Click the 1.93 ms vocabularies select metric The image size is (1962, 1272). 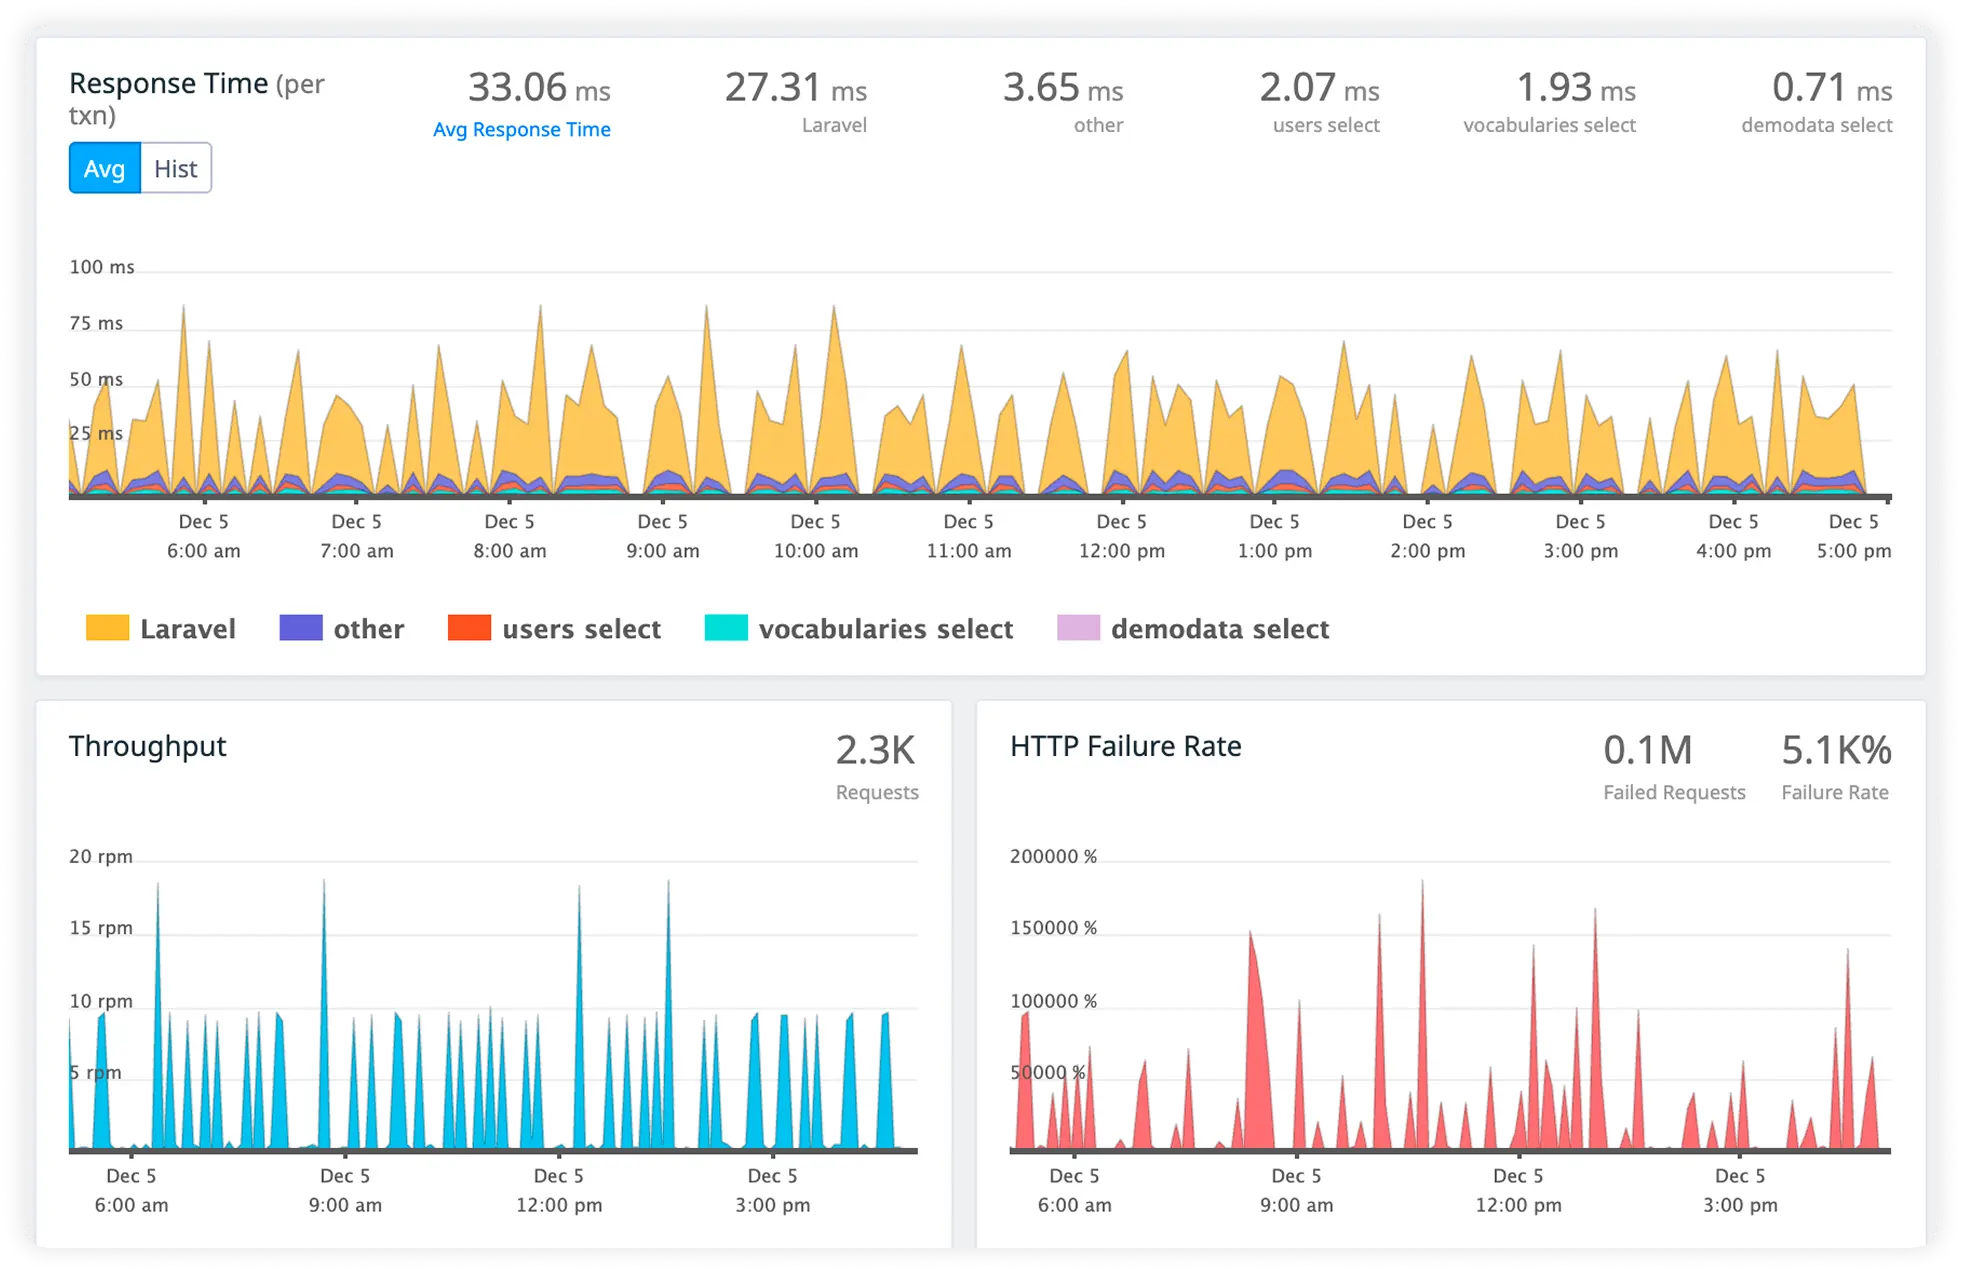(x=1575, y=88)
